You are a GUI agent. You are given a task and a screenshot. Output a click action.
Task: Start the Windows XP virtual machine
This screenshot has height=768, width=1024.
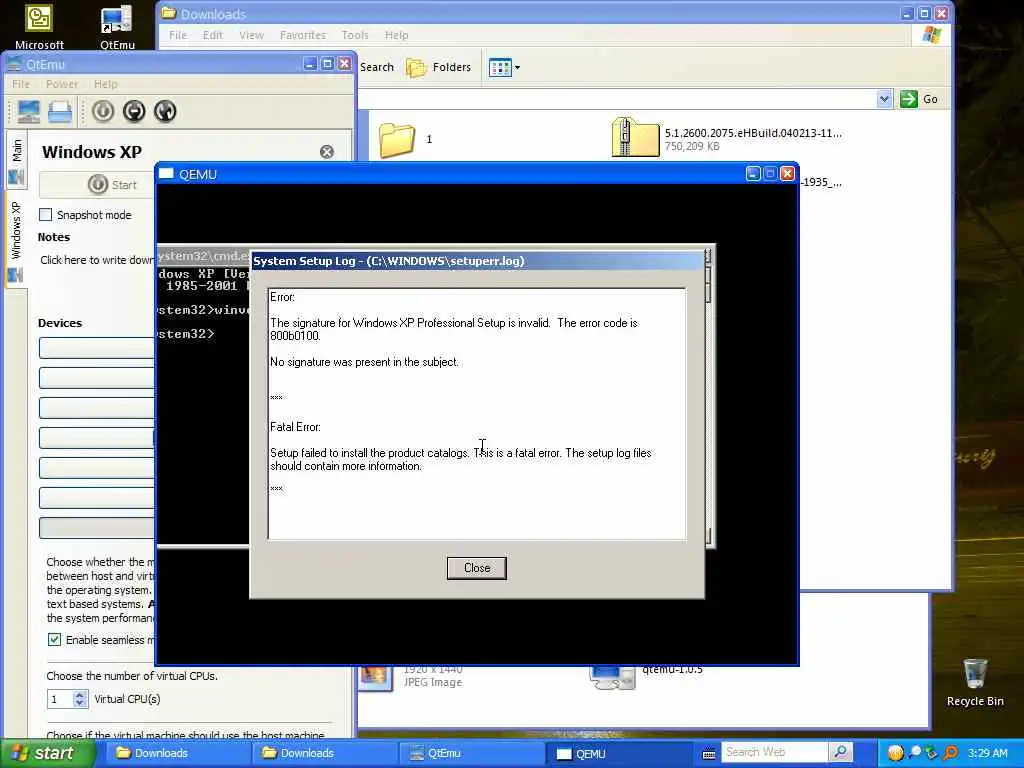(x=98, y=185)
